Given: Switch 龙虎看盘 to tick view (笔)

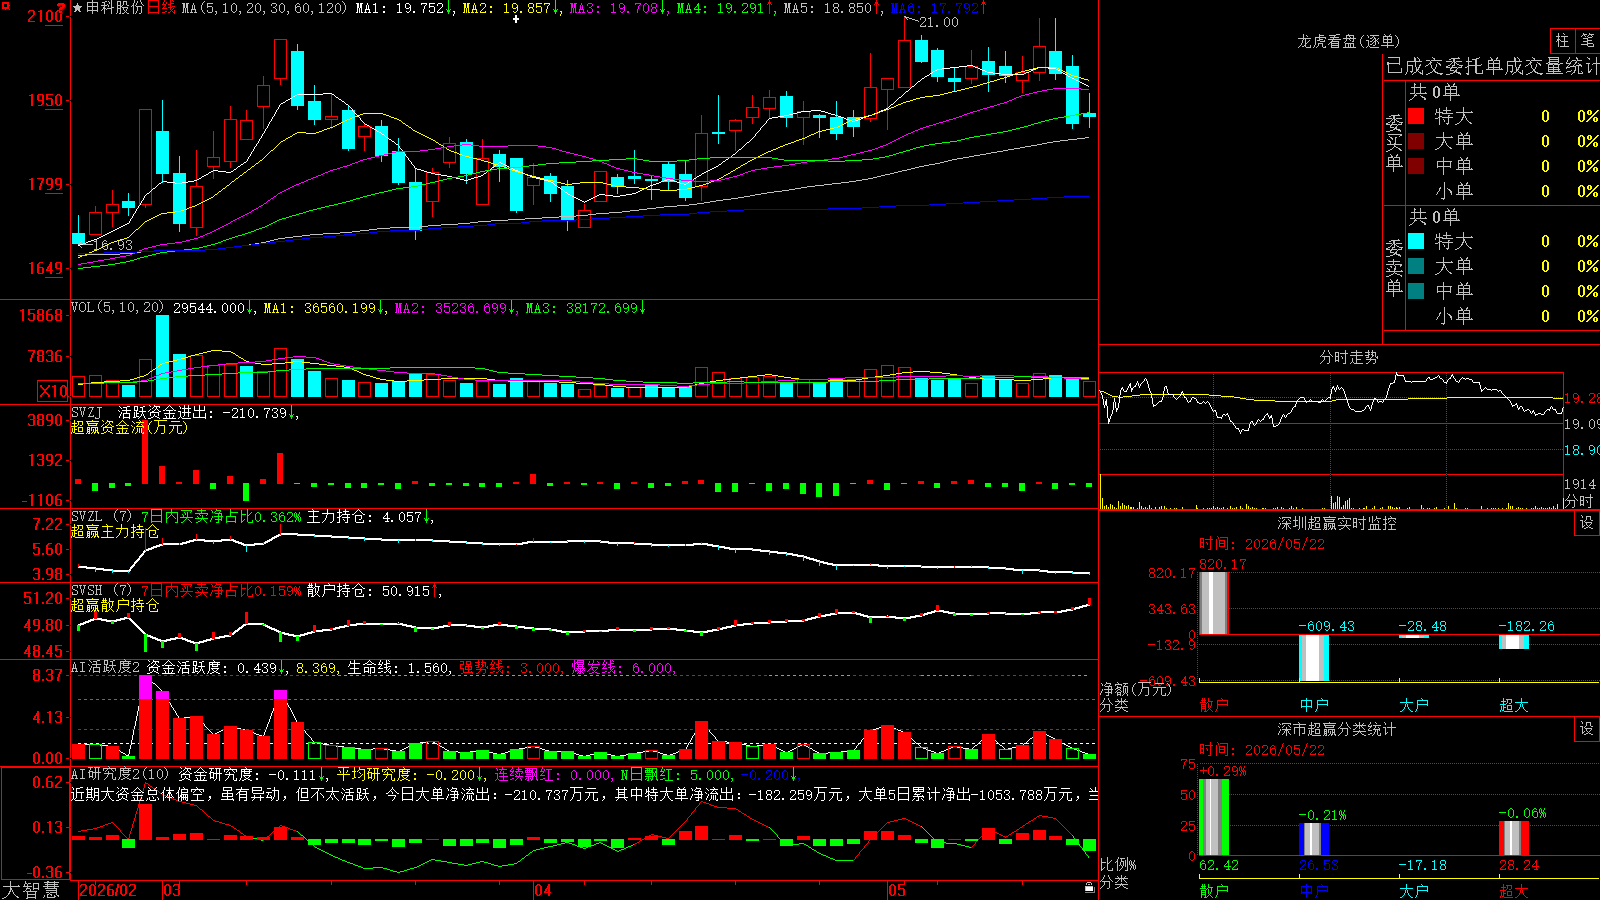Looking at the screenshot, I should point(1588,40).
